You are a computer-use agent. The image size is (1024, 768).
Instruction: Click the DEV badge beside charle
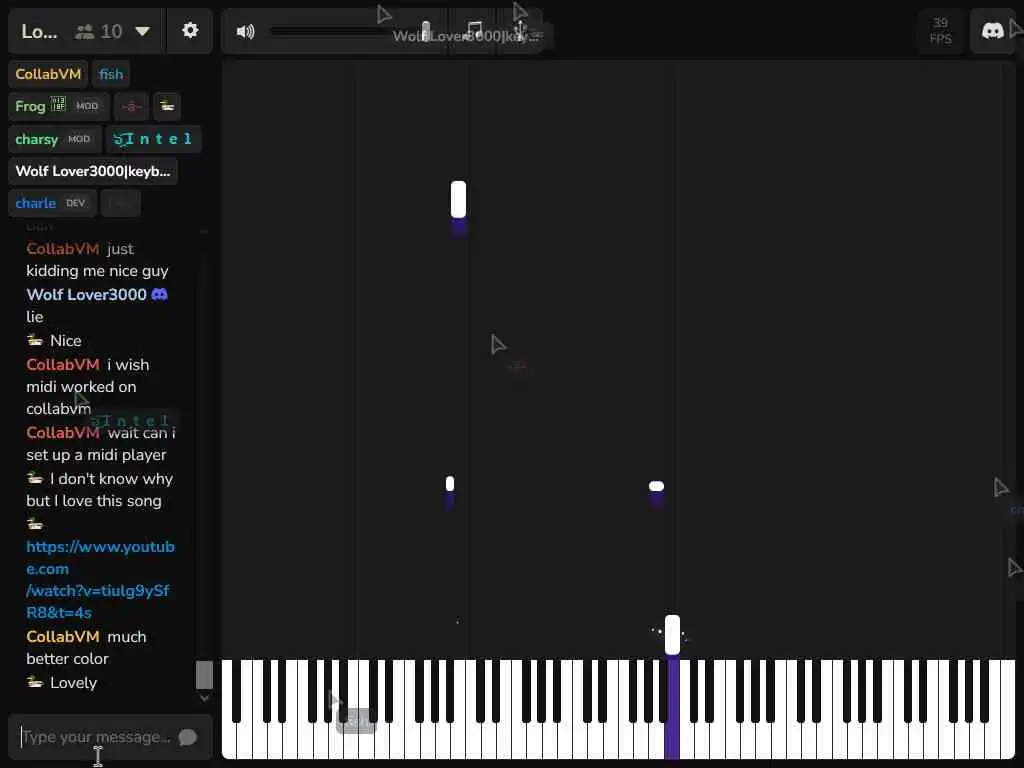pyautogui.click(x=76, y=203)
